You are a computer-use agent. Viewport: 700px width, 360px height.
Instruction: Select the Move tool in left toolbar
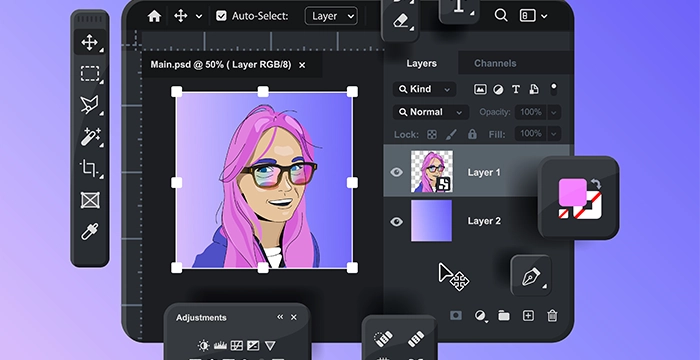(x=90, y=42)
